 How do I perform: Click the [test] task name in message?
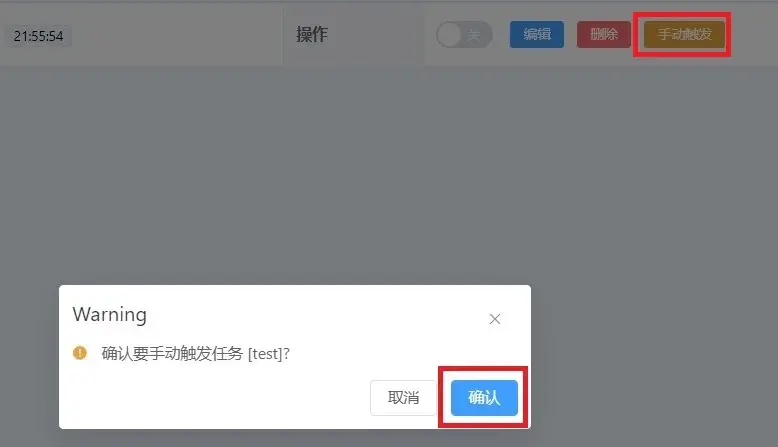click(265, 354)
